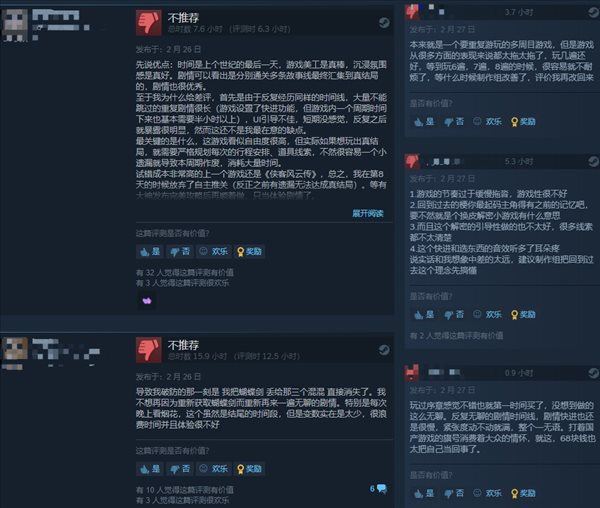Viewport: 600px width, 508px height.
Task: Give 奖励 award to the 15.9-hour review
Action: (x=249, y=469)
